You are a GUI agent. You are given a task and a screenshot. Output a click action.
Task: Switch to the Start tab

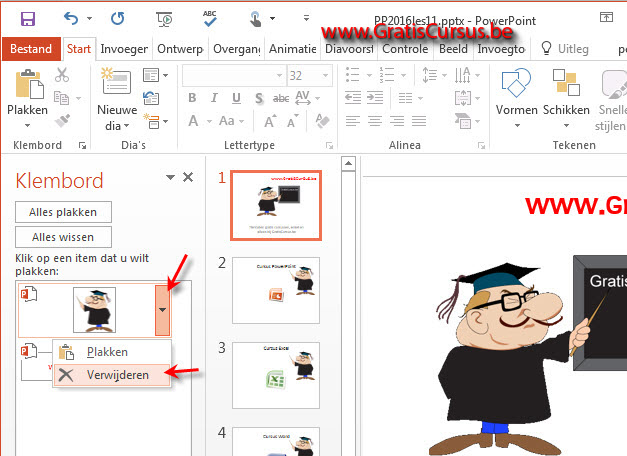(x=79, y=49)
